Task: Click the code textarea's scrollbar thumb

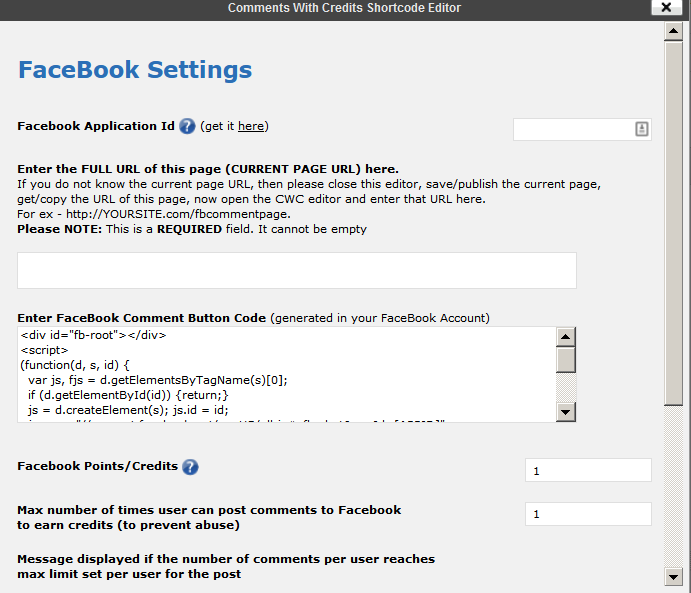Action: (566, 359)
